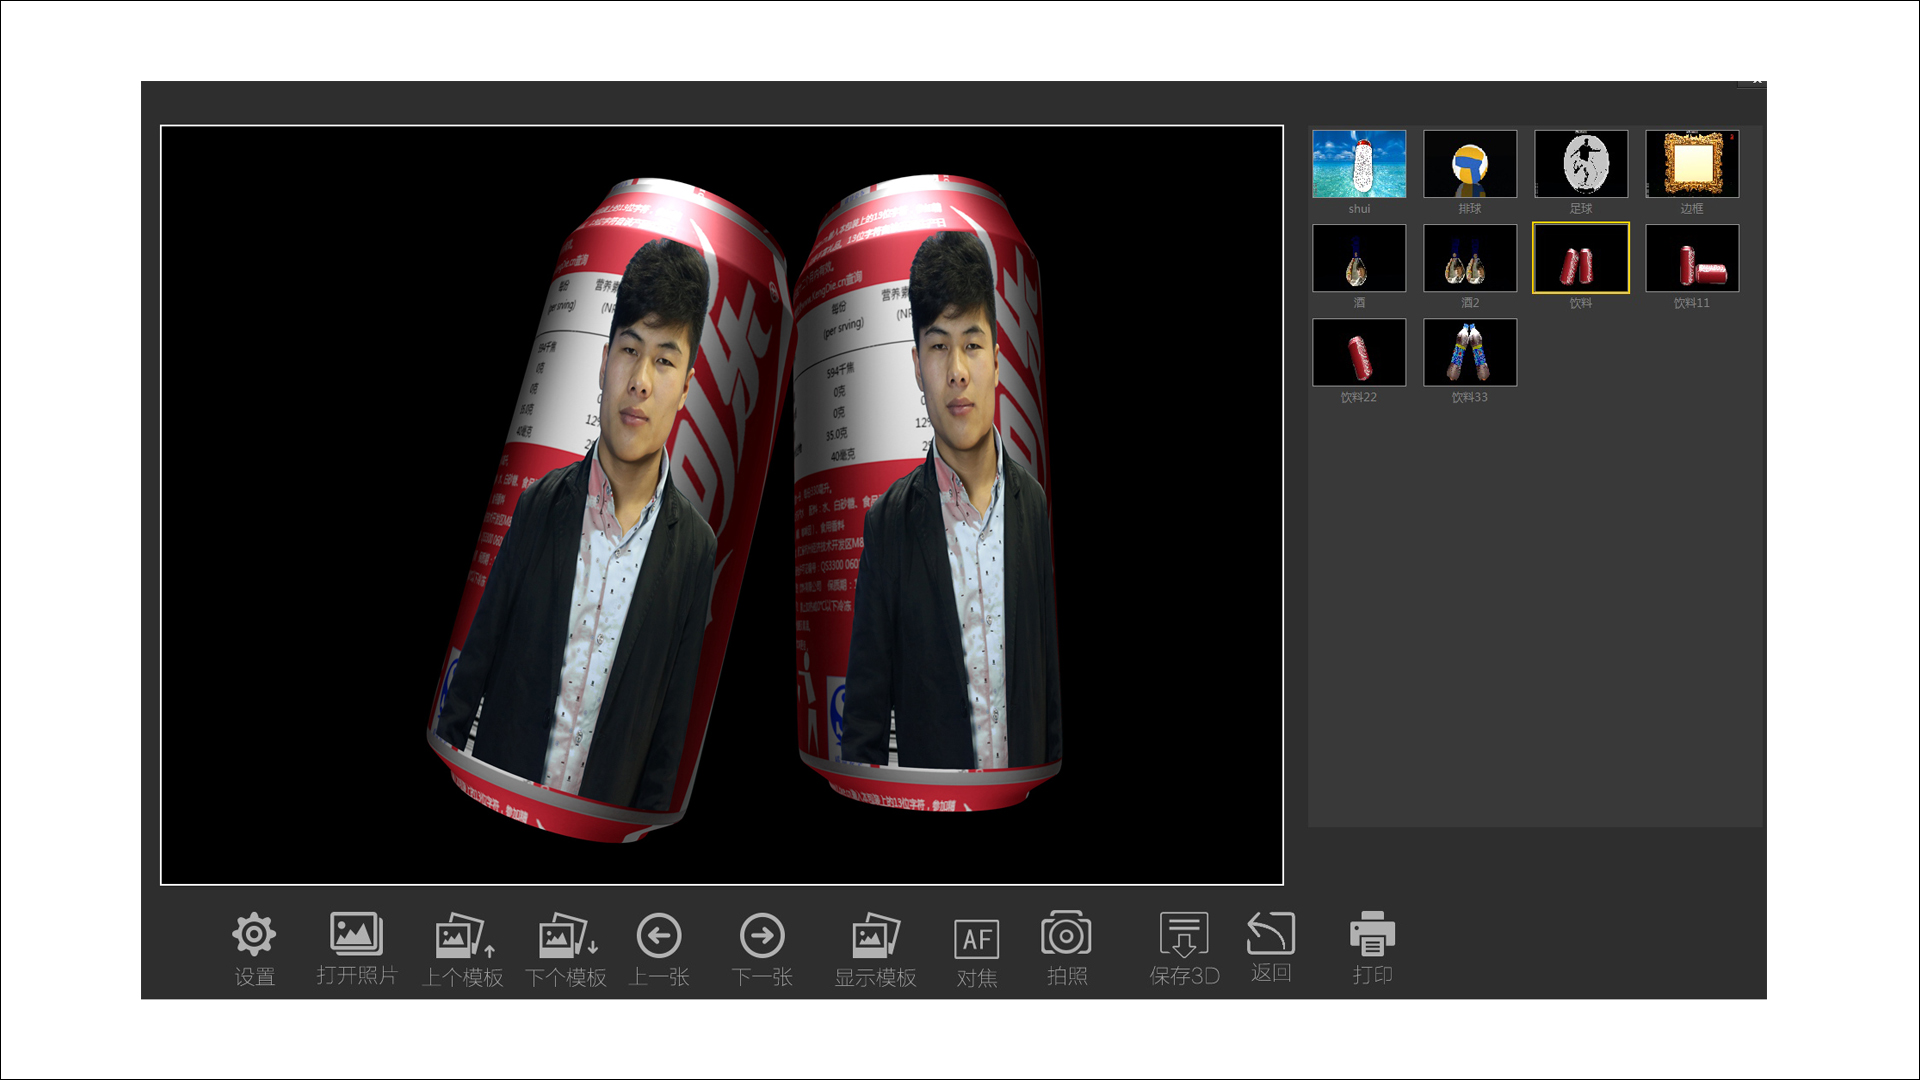Screen dimensions: 1920x1080
Task: Switch to previous template via 上个模板
Action: click(464, 936)
